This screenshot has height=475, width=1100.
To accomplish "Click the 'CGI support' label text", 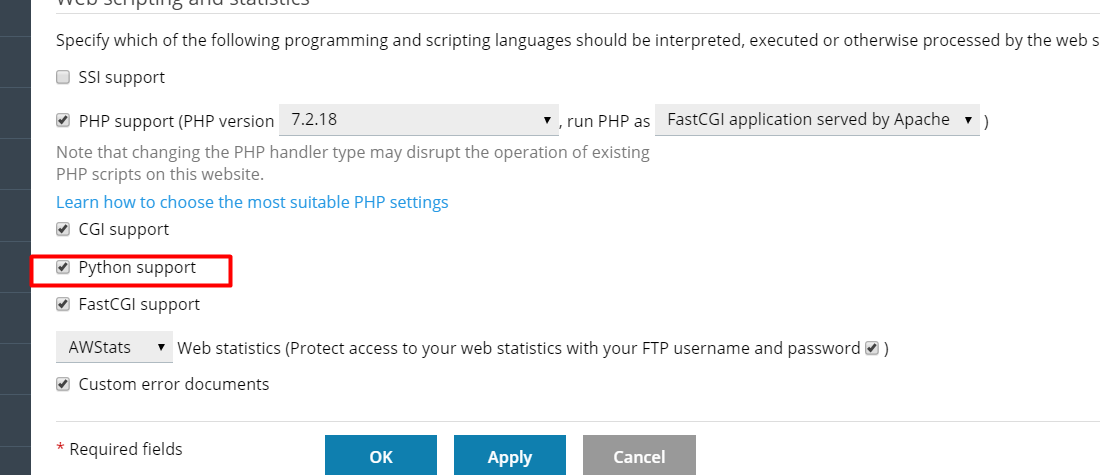I will coord(123,229).
